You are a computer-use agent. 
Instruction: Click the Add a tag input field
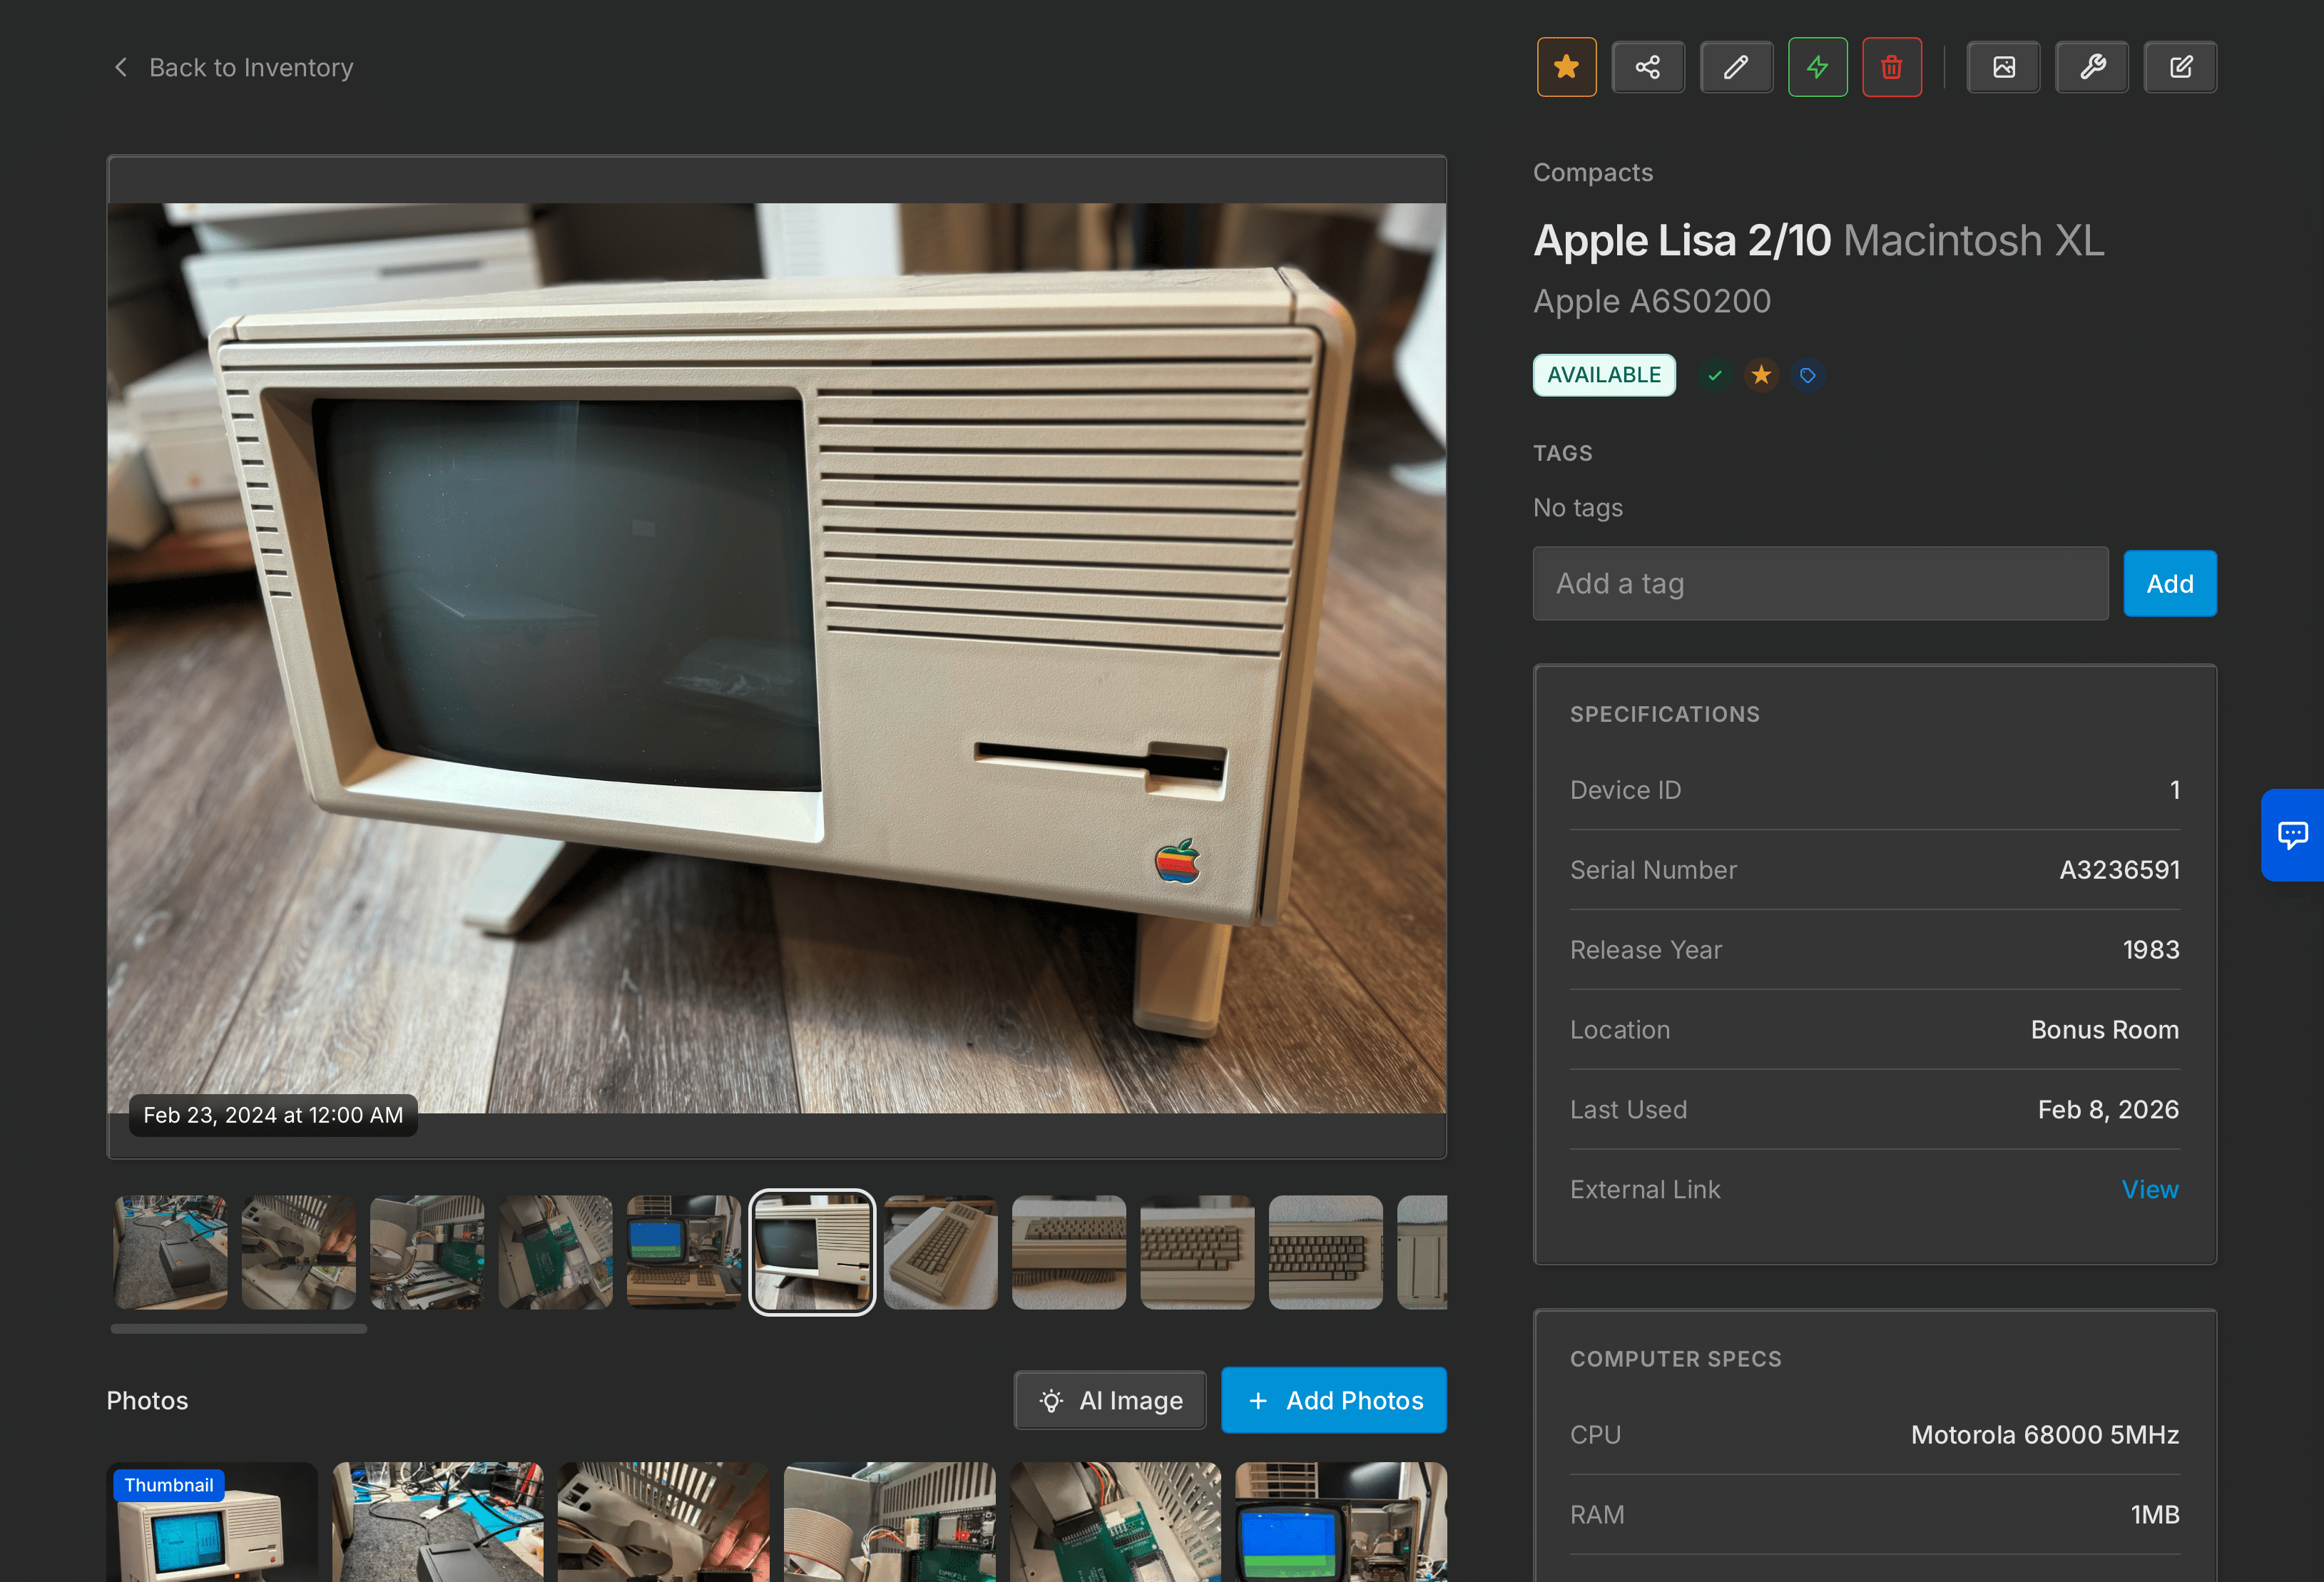[x=1820, y=583]
